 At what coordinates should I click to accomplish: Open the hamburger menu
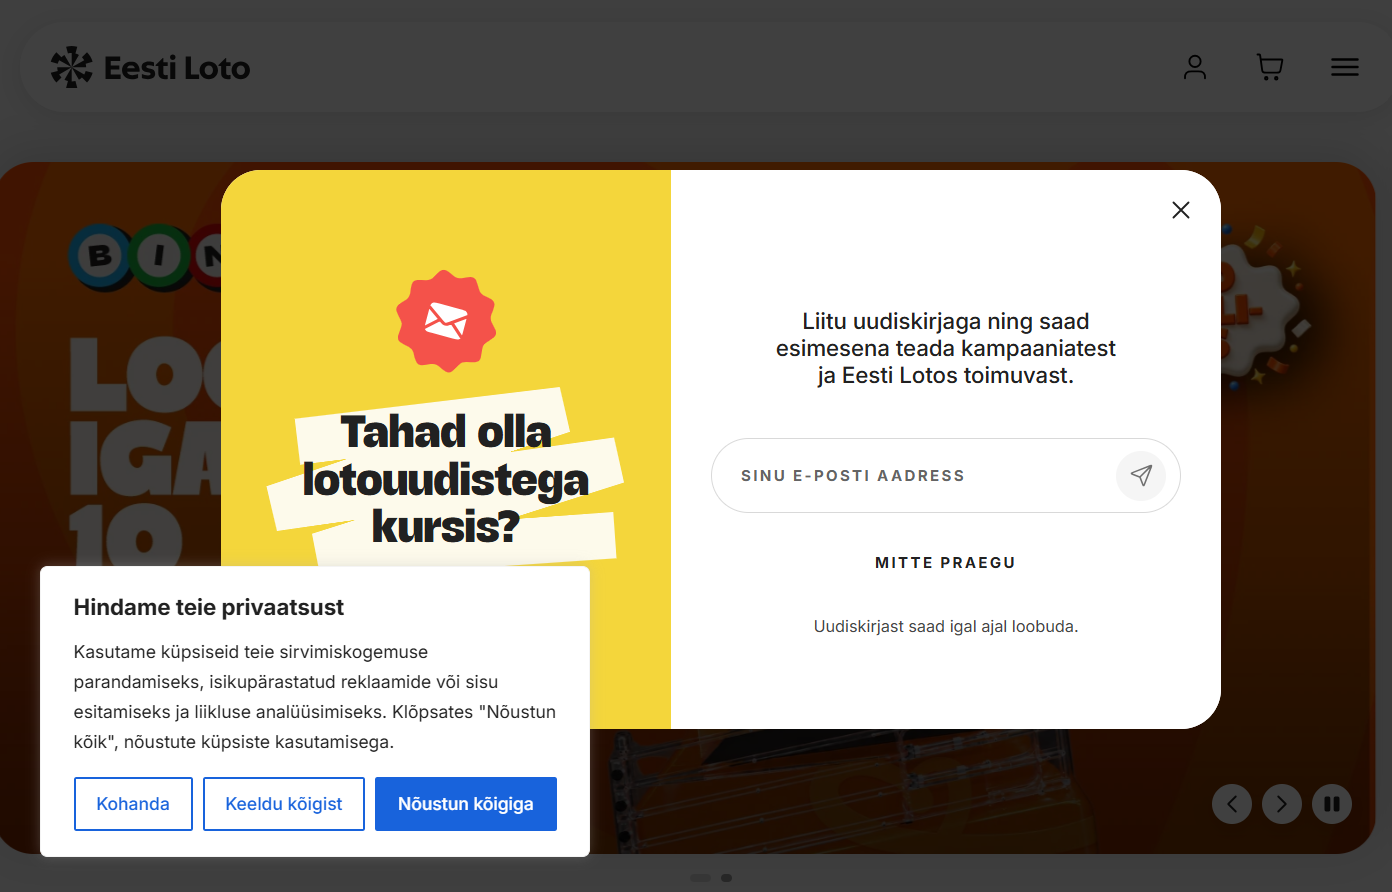[x=1345, y=68]
